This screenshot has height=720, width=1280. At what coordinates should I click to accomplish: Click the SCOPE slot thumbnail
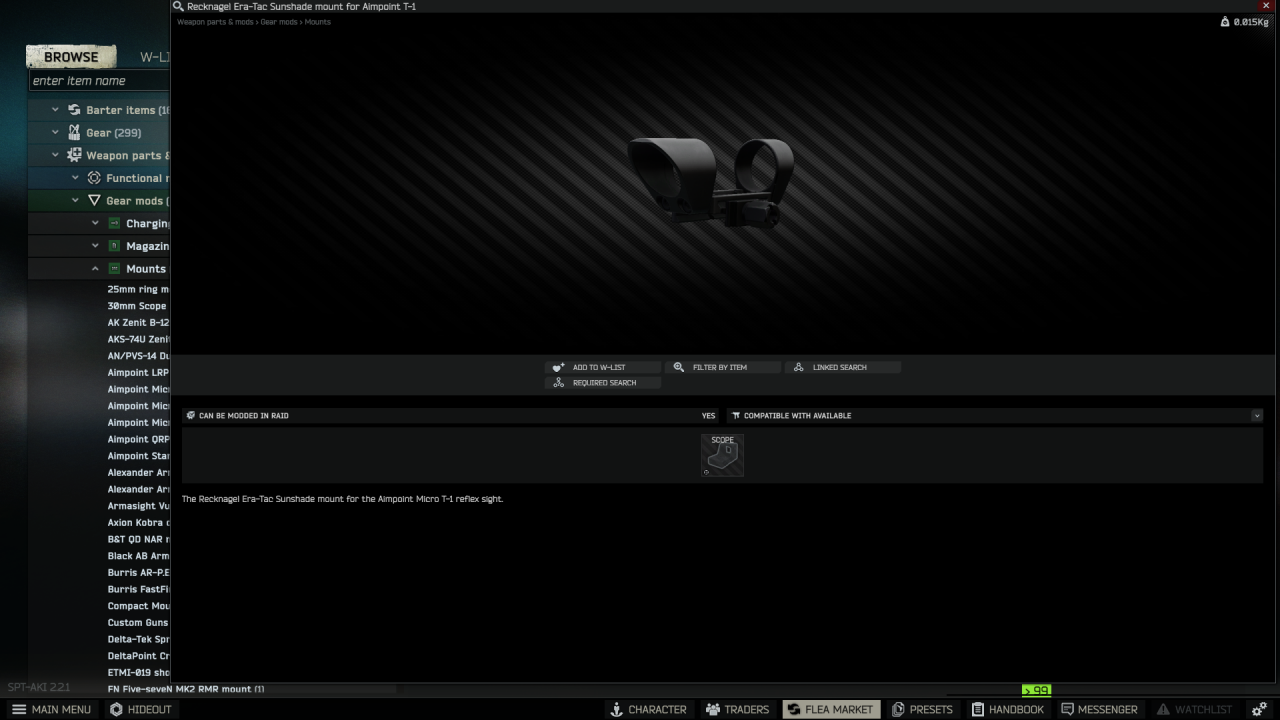pos(722,455)
